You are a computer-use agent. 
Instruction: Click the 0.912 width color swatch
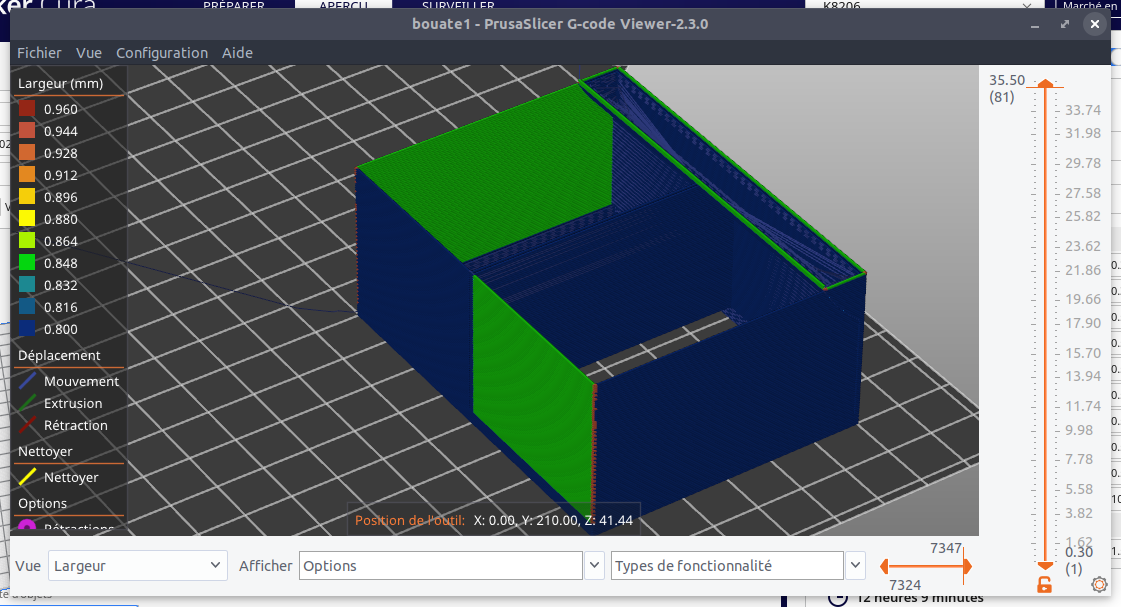[x=26, y=174]
